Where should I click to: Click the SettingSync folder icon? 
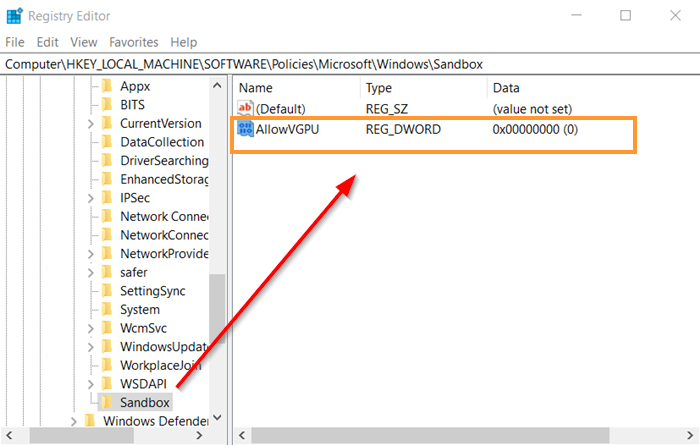click(107, 291)
